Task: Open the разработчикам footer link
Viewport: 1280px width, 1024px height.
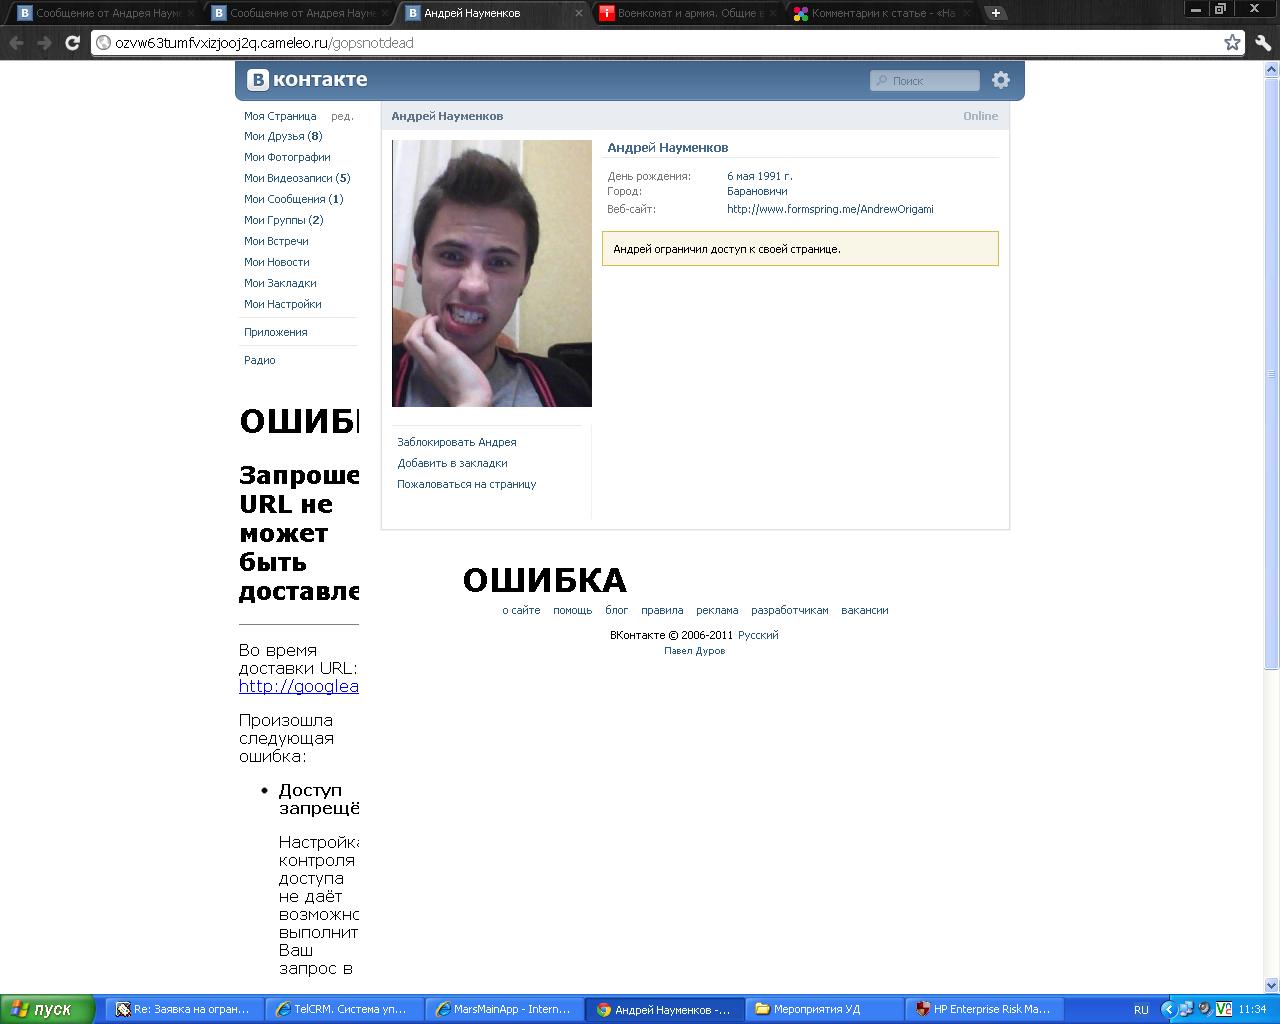Action: [790, 610]
